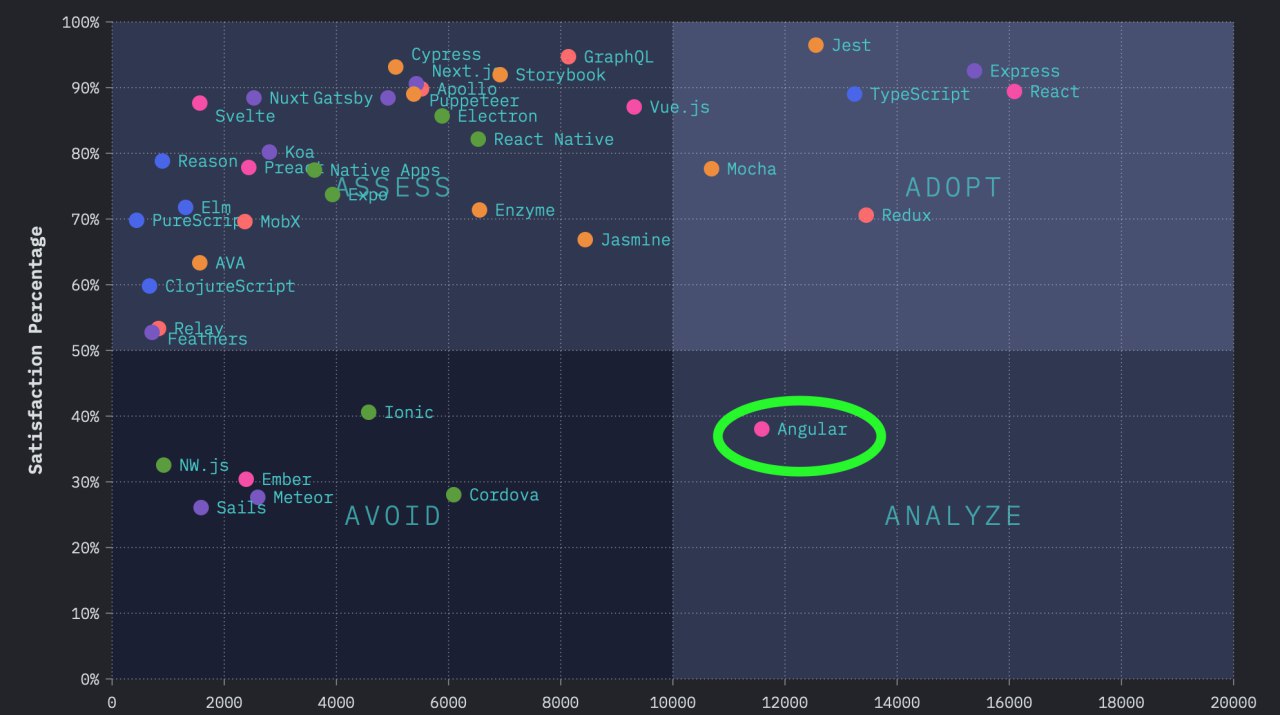Select the Redux data point
This screenshot has height=715, width=1280.
tap(866, 215)
